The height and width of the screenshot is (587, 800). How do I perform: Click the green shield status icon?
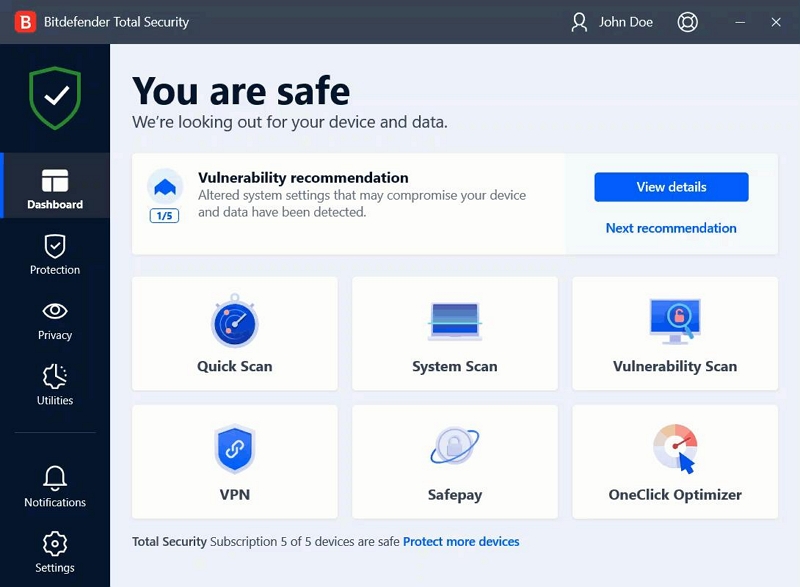click(55, 97)
